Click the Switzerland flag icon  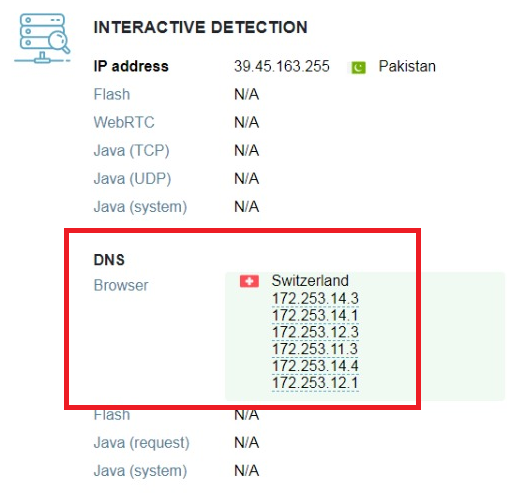249,281
